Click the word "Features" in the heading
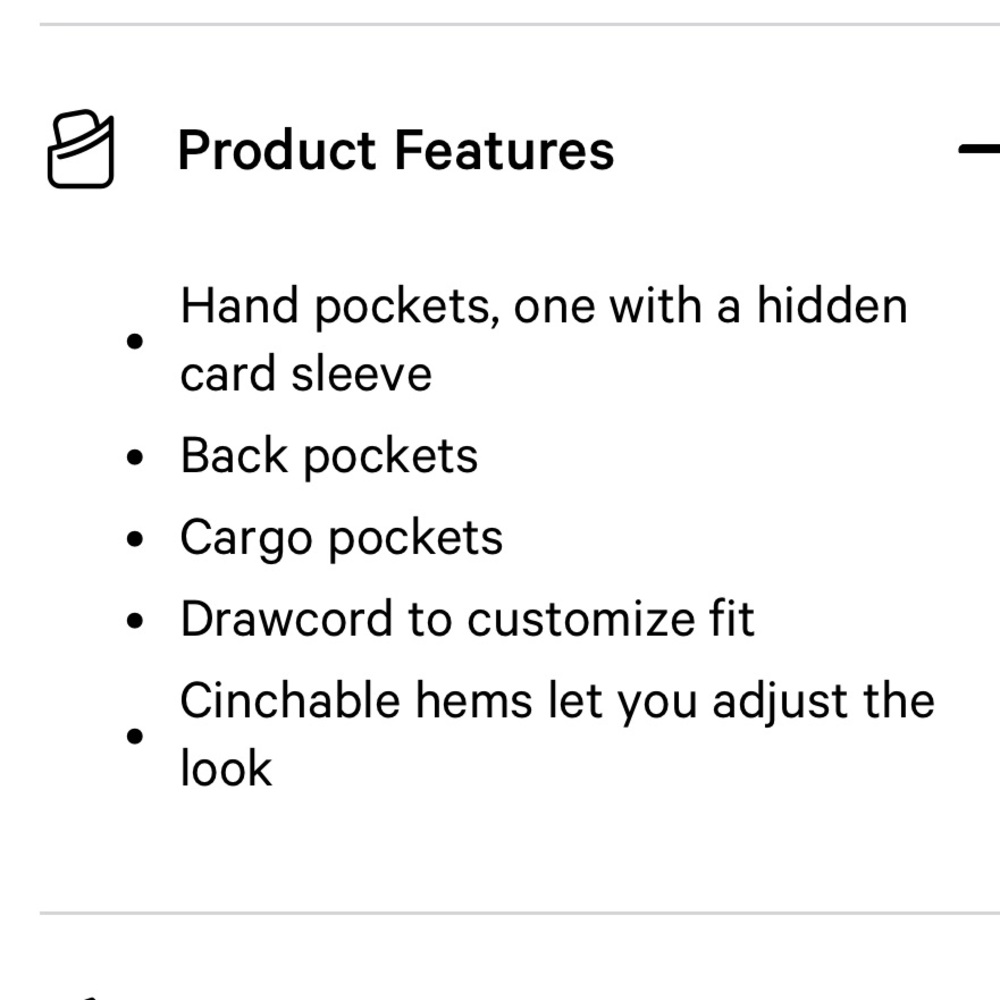1000x1000 pixels. 504,150
